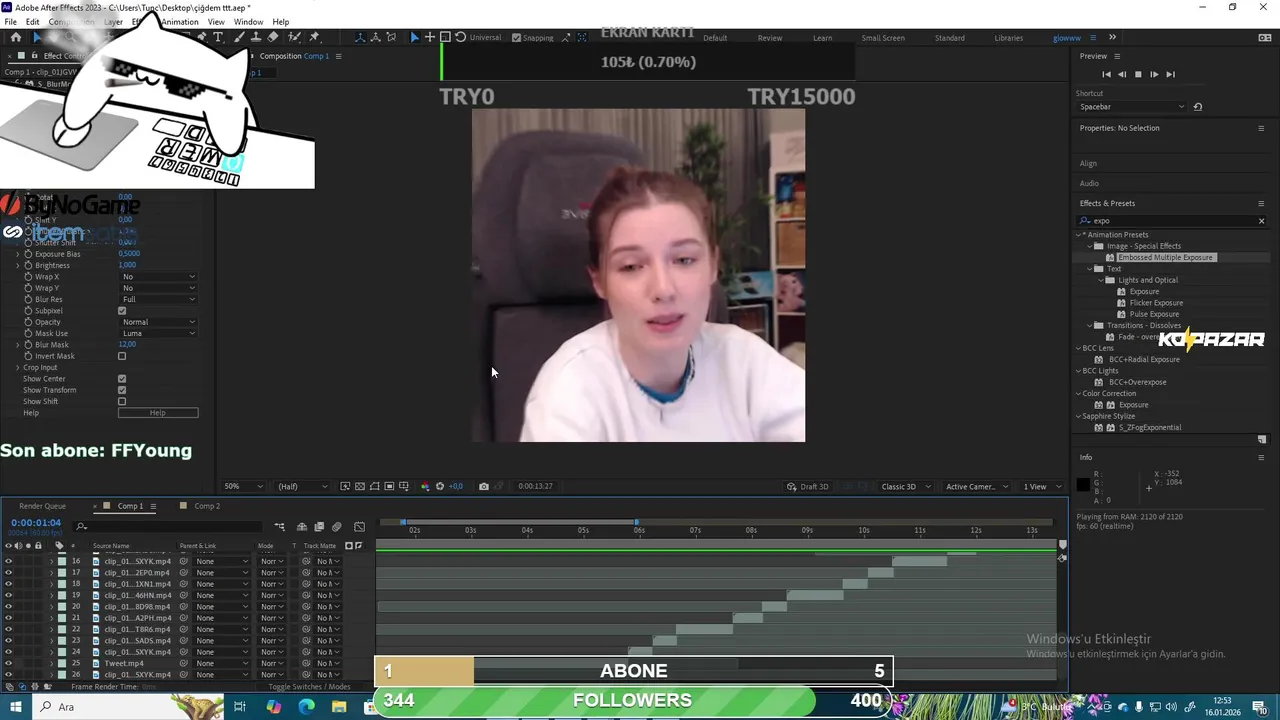Image resolution: width=1280 pixels, height=720 pixels.
Task: Step forward one frame in Preview
Action: (x=1154, y=74)
